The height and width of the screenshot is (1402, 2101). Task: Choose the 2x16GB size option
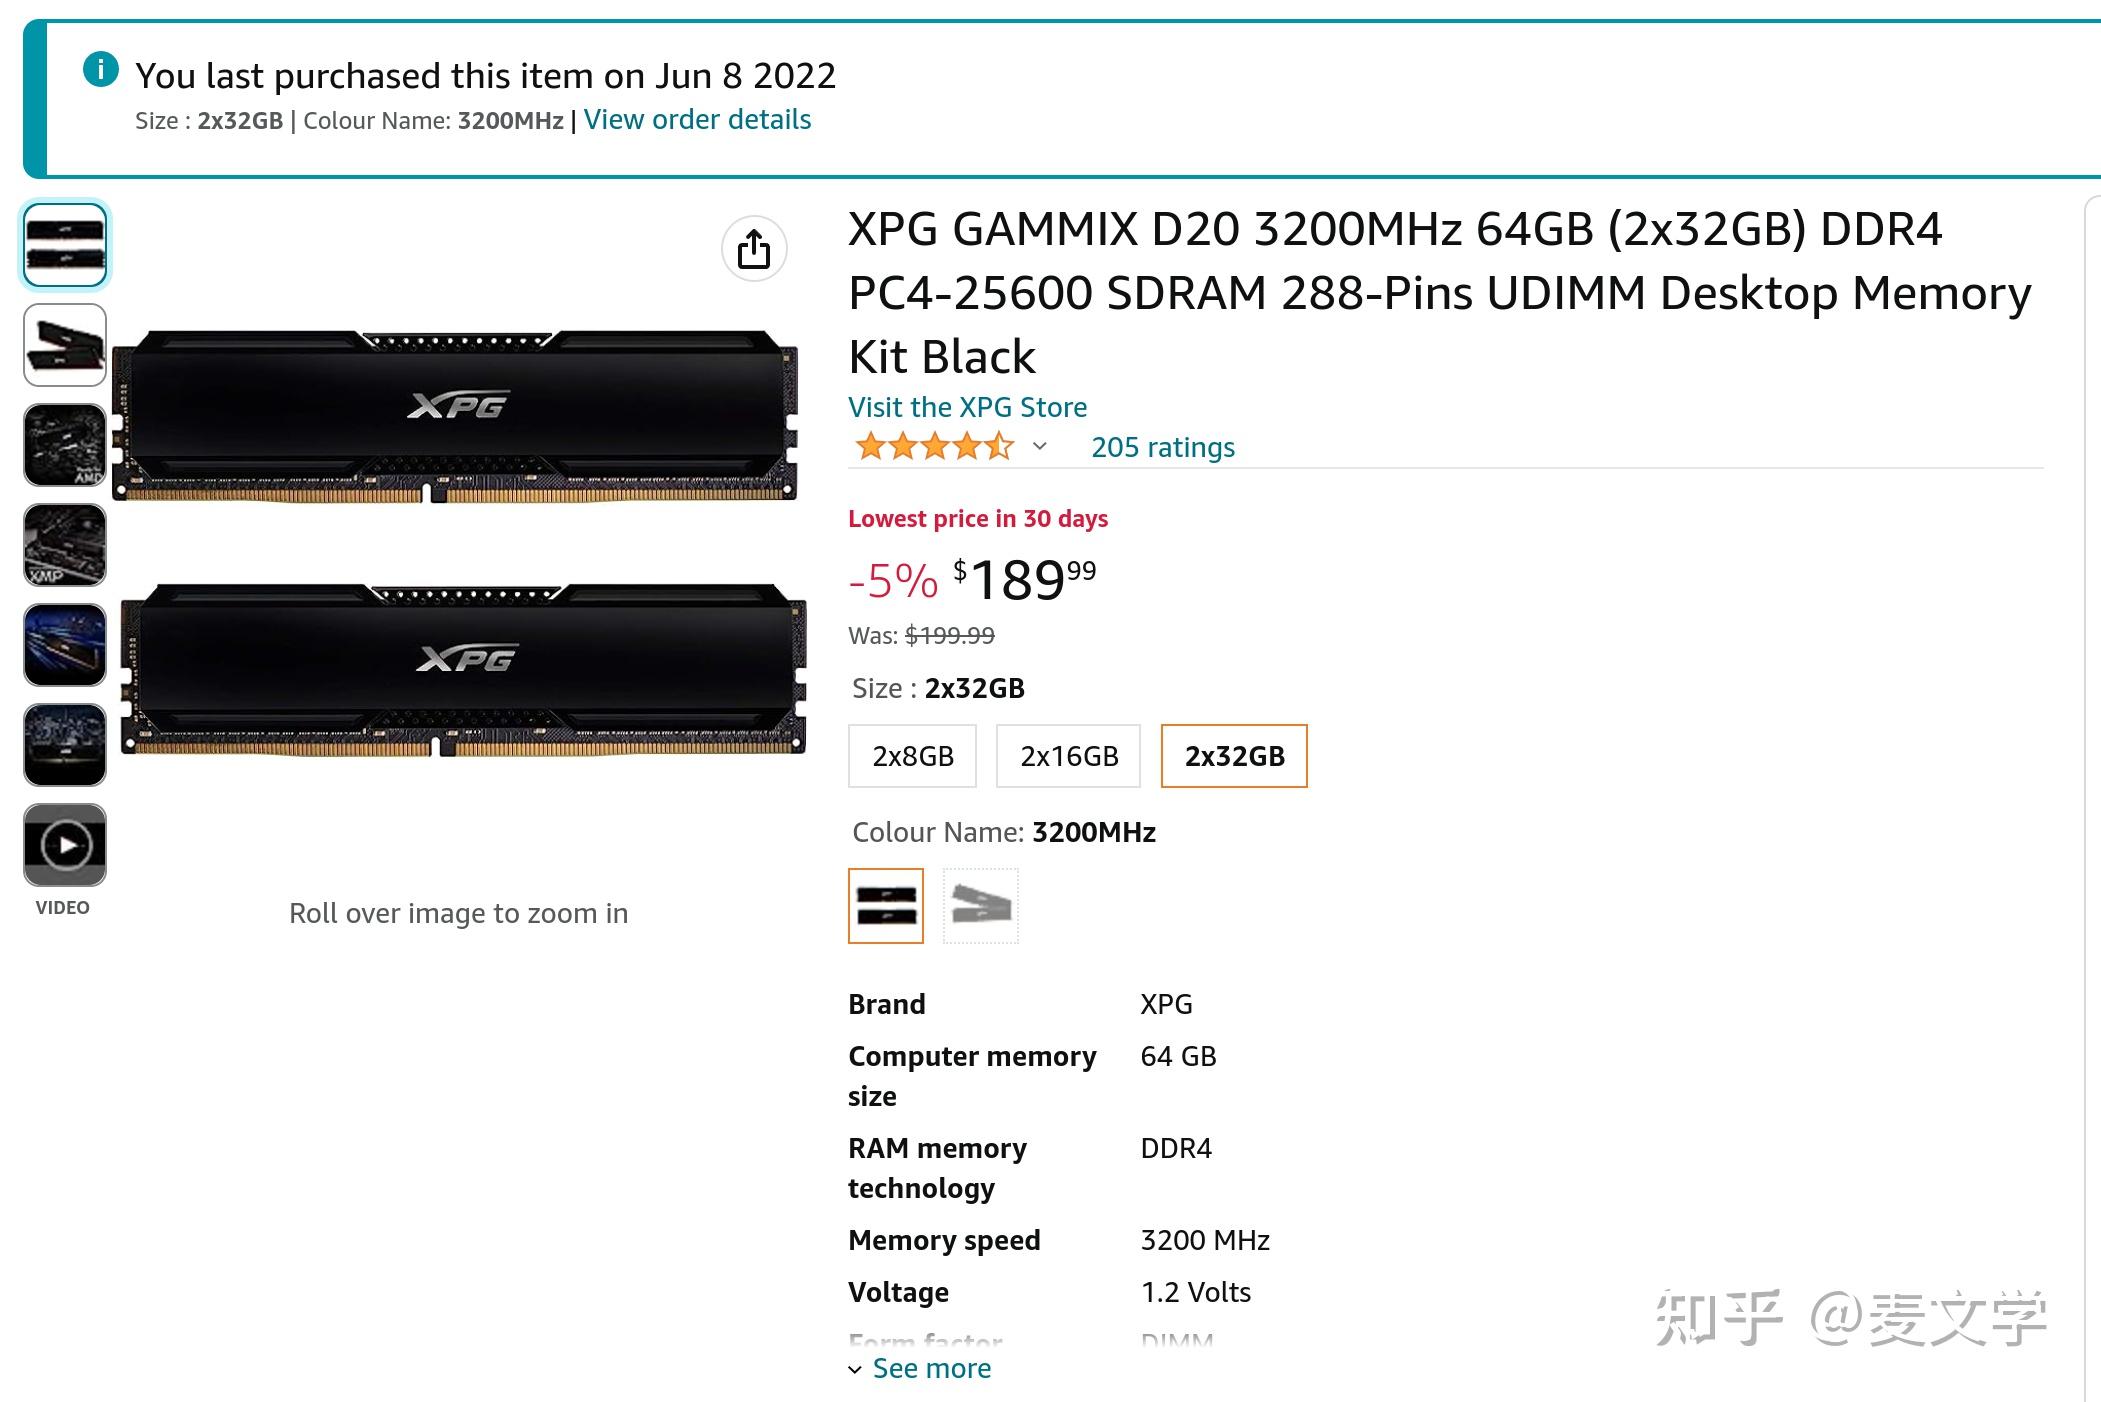[x=1069, y=756]
